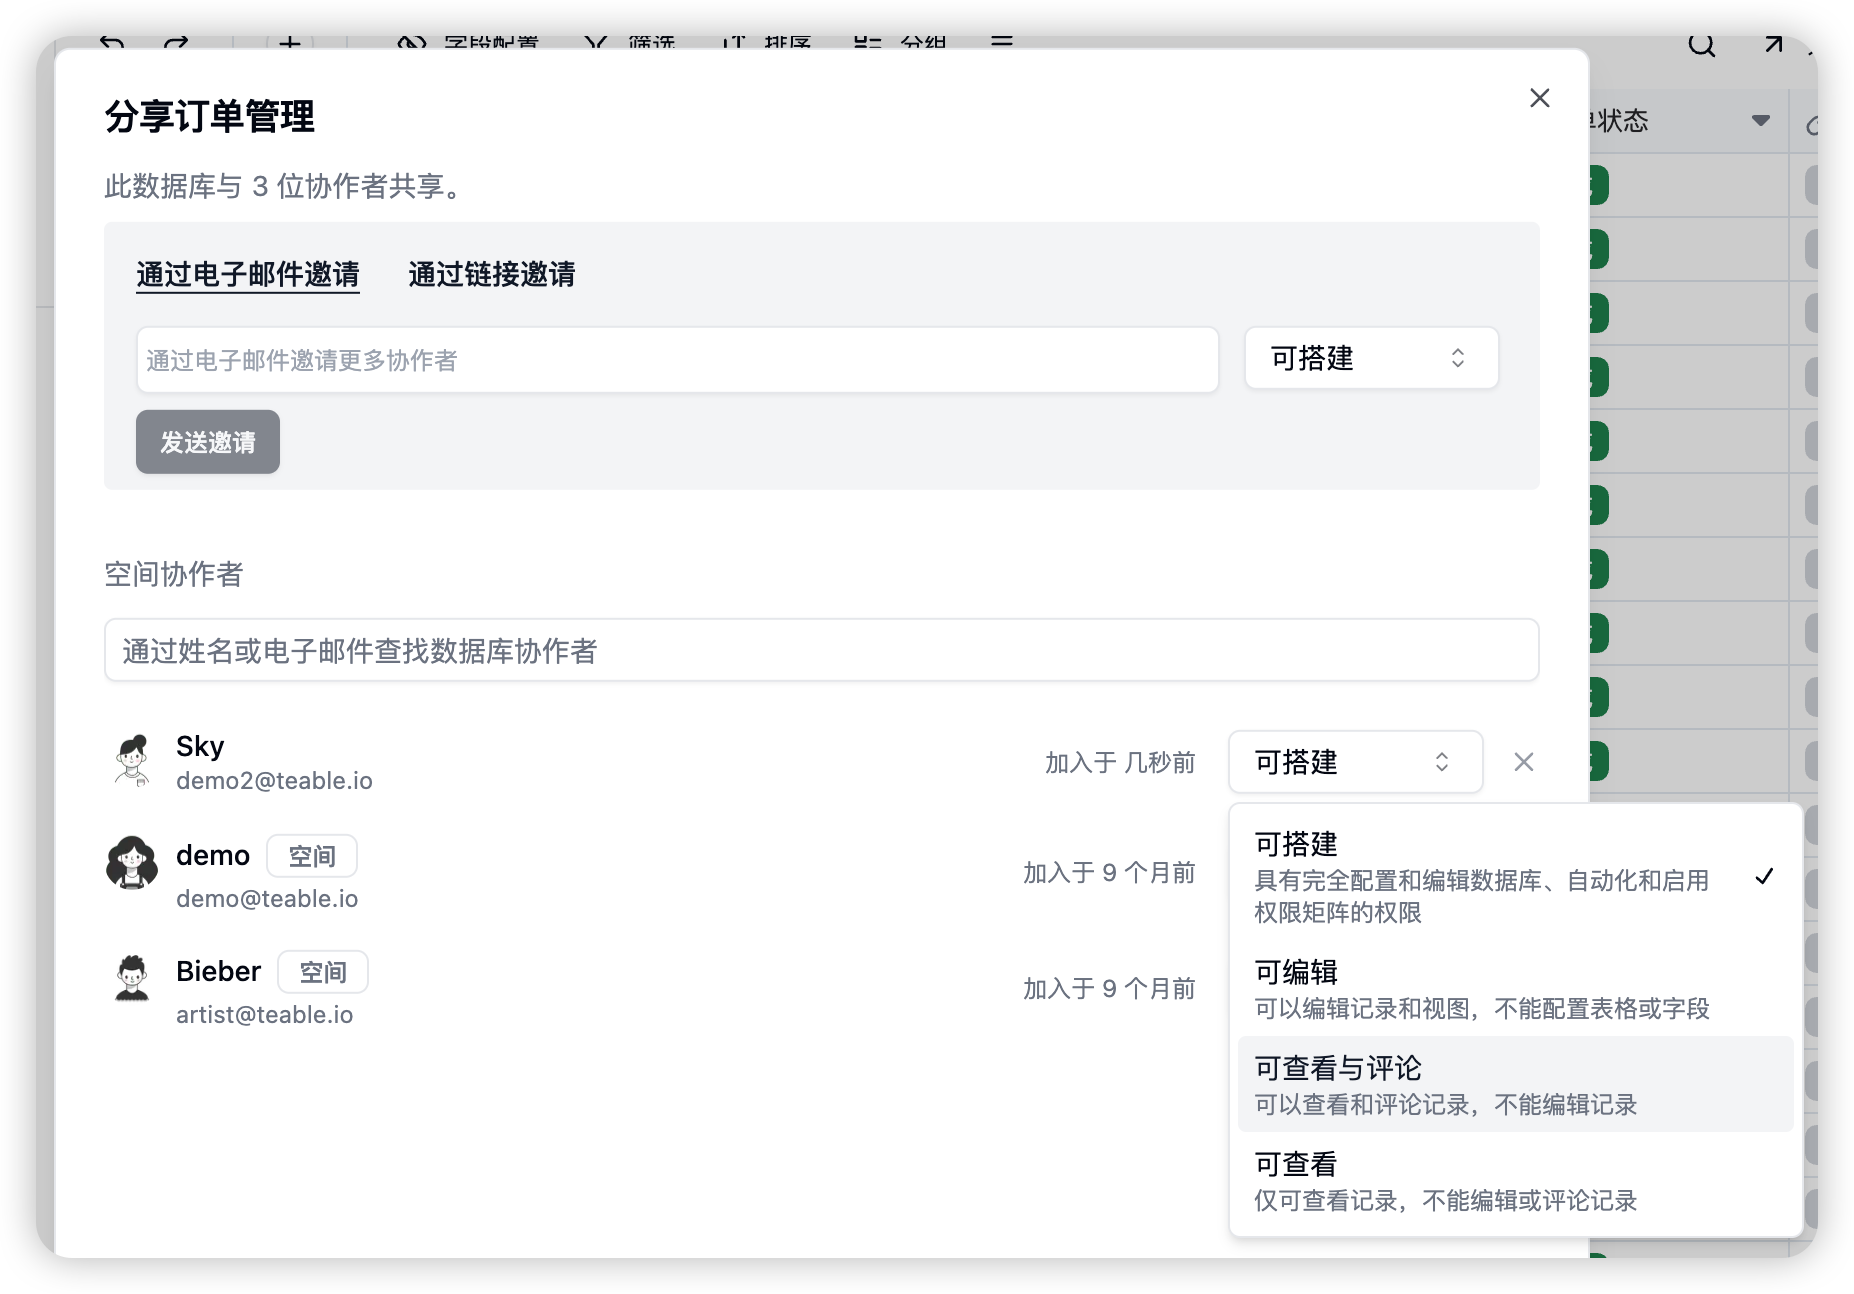Remove Sky with the X beside their role
The height and width of the screenshot is (1294, 1854).
point(1523,762)
